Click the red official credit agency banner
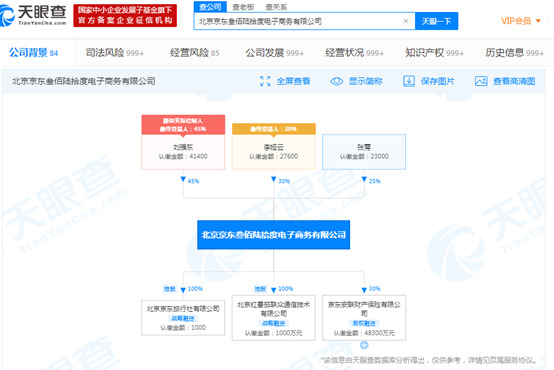This screenshot has width=554, height=370. coord(125,16)
